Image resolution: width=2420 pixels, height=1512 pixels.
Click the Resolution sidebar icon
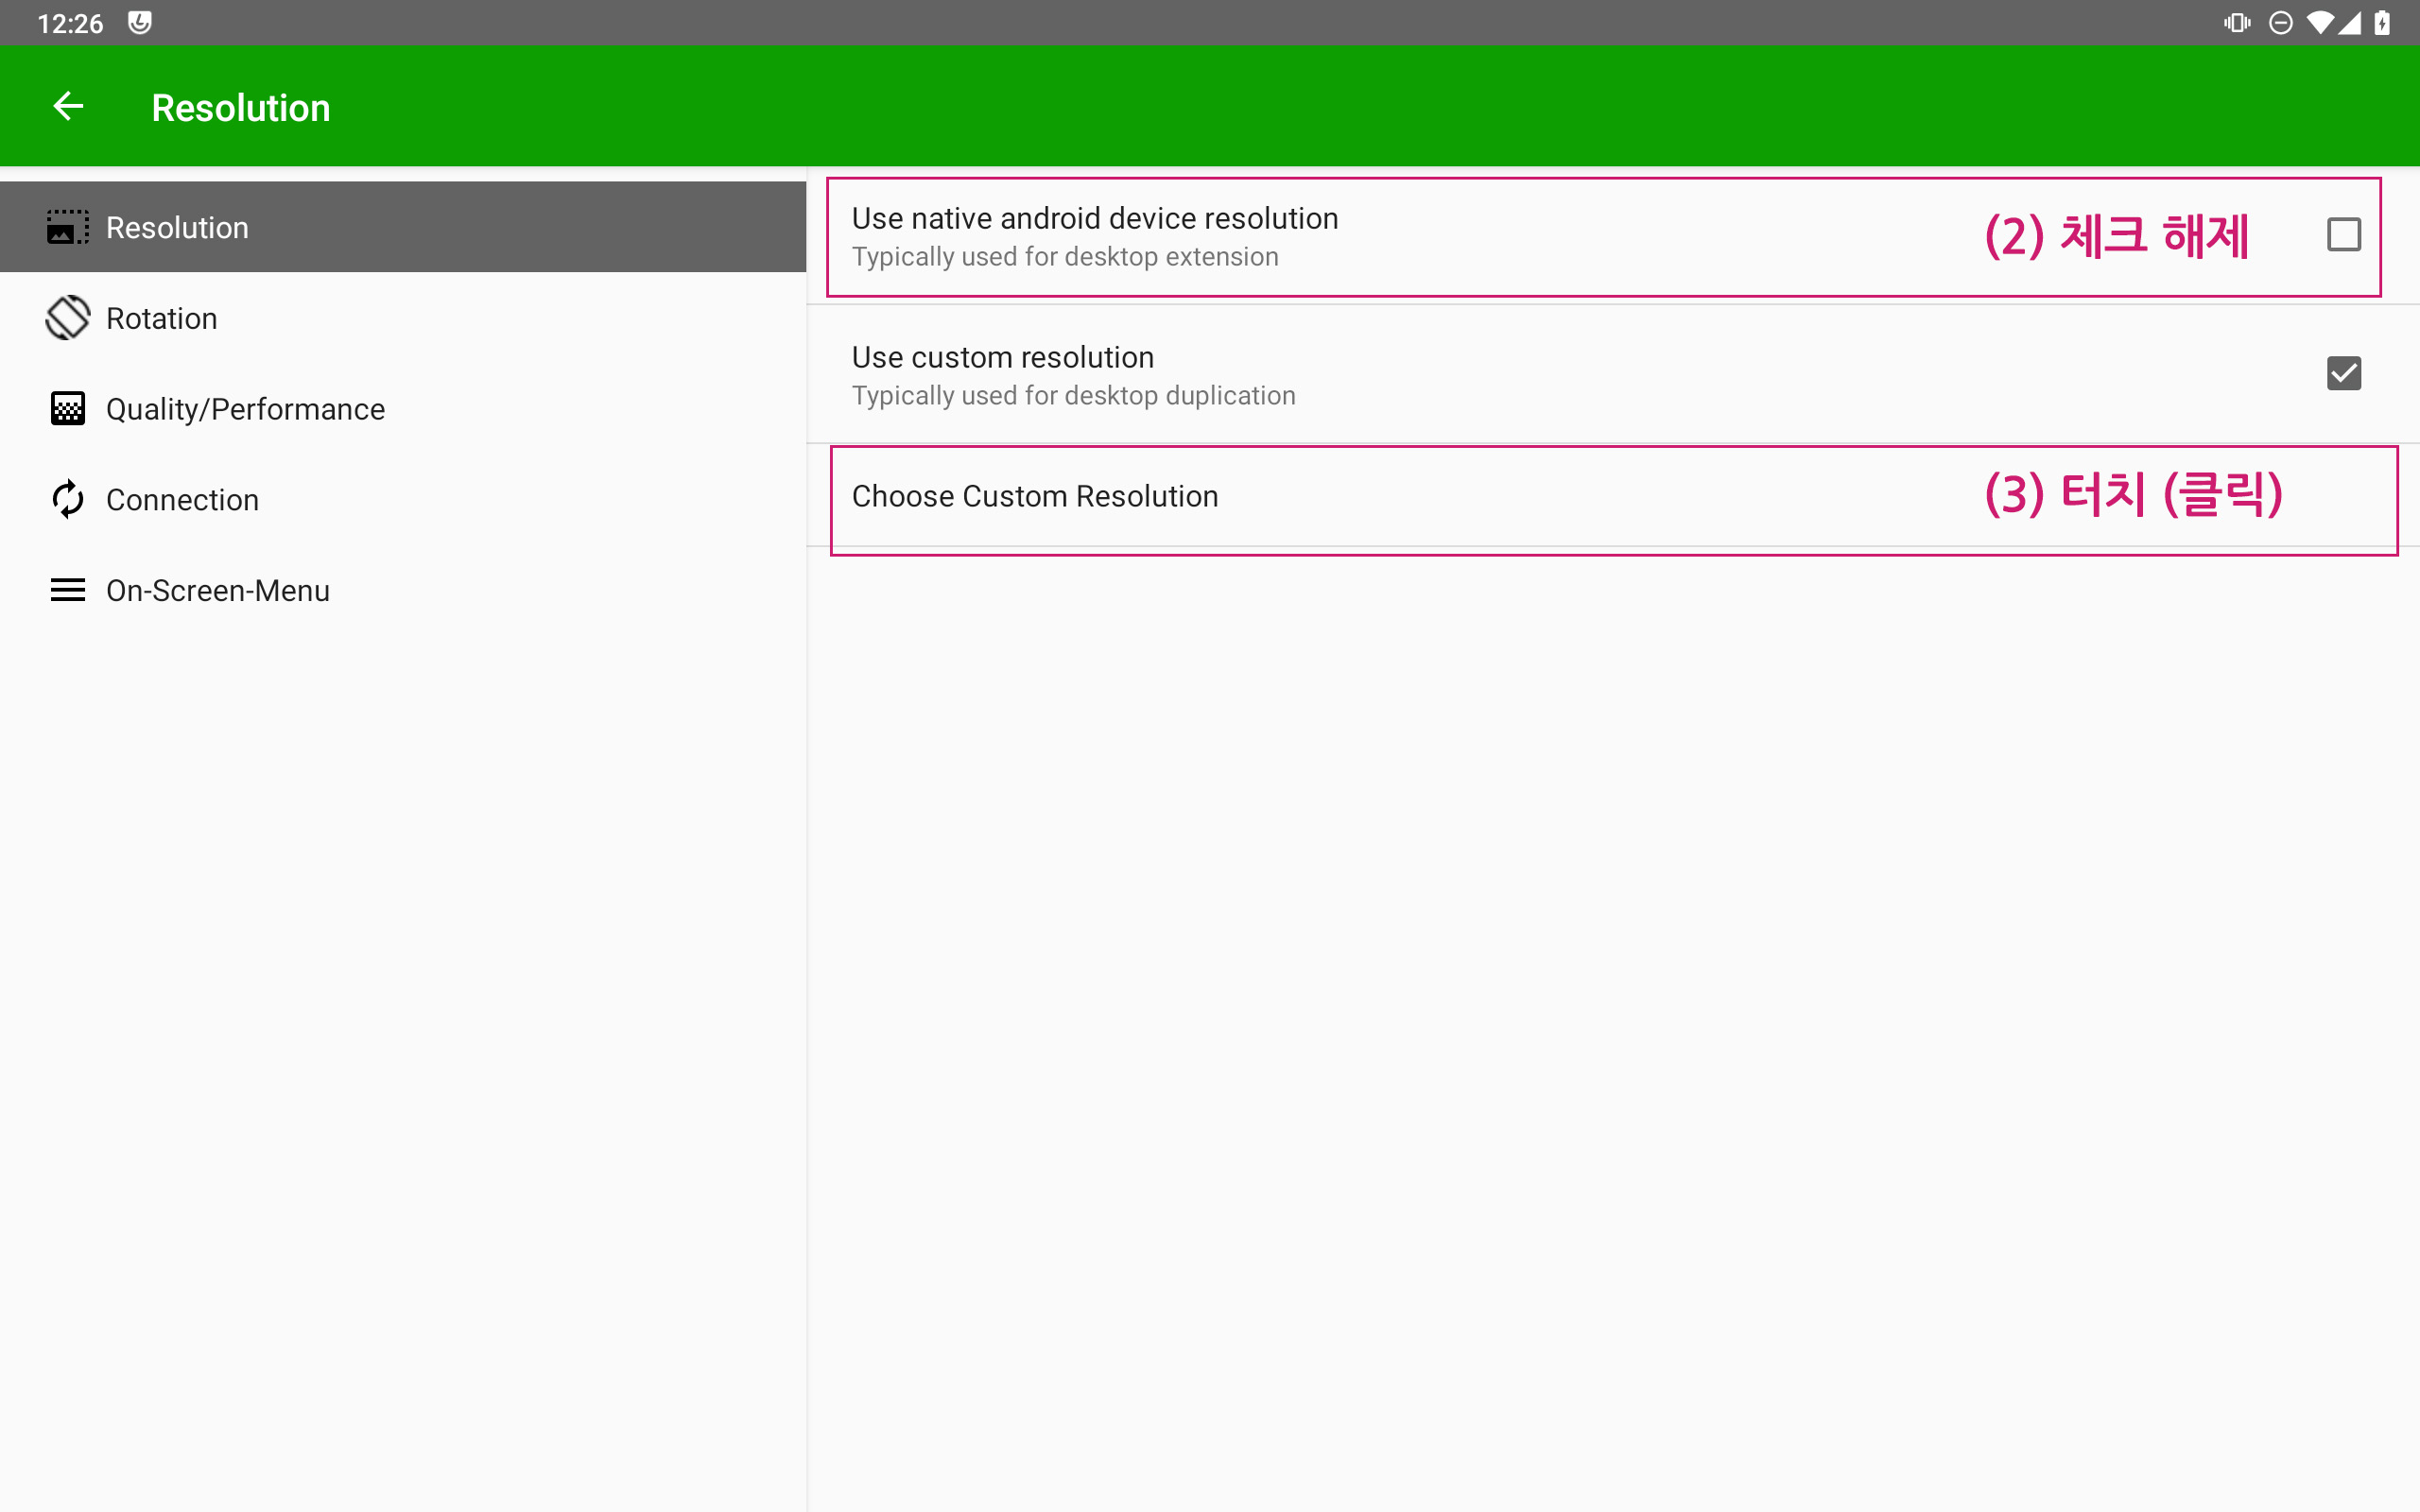coord(68,227)
